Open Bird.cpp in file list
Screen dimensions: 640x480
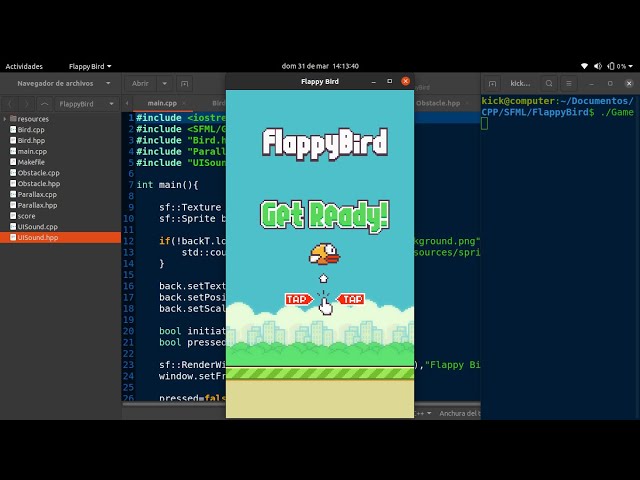pos(31,130)
